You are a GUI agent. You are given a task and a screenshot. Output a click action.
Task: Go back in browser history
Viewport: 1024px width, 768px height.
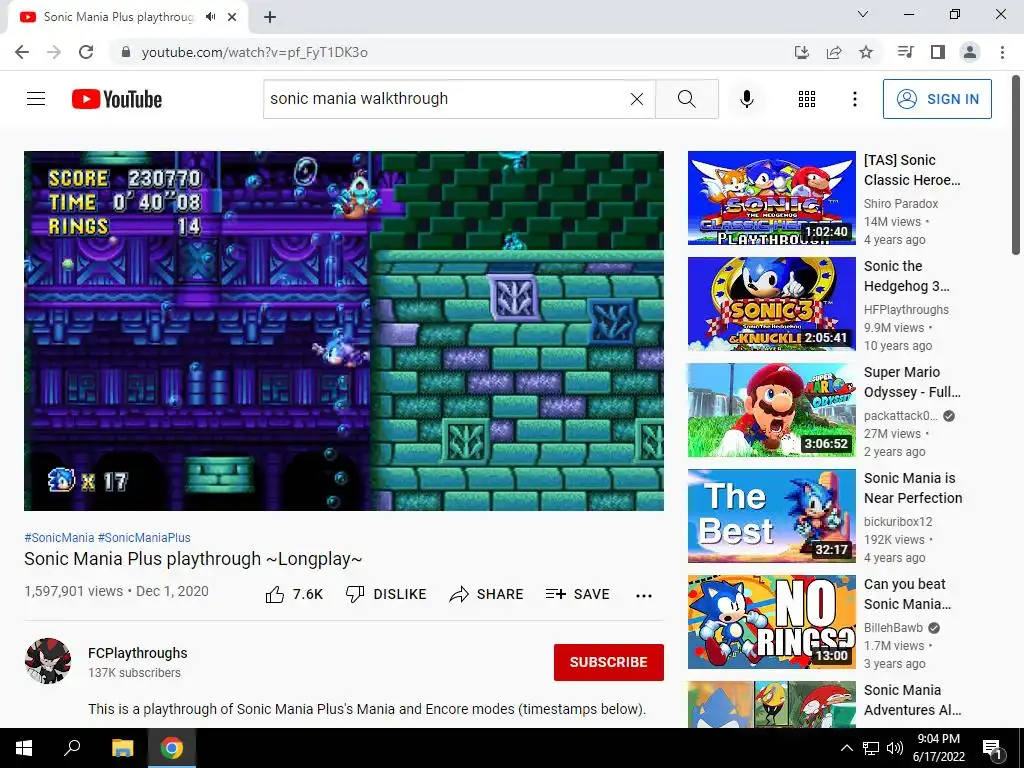pyautogui.click(x=22, y=52)
